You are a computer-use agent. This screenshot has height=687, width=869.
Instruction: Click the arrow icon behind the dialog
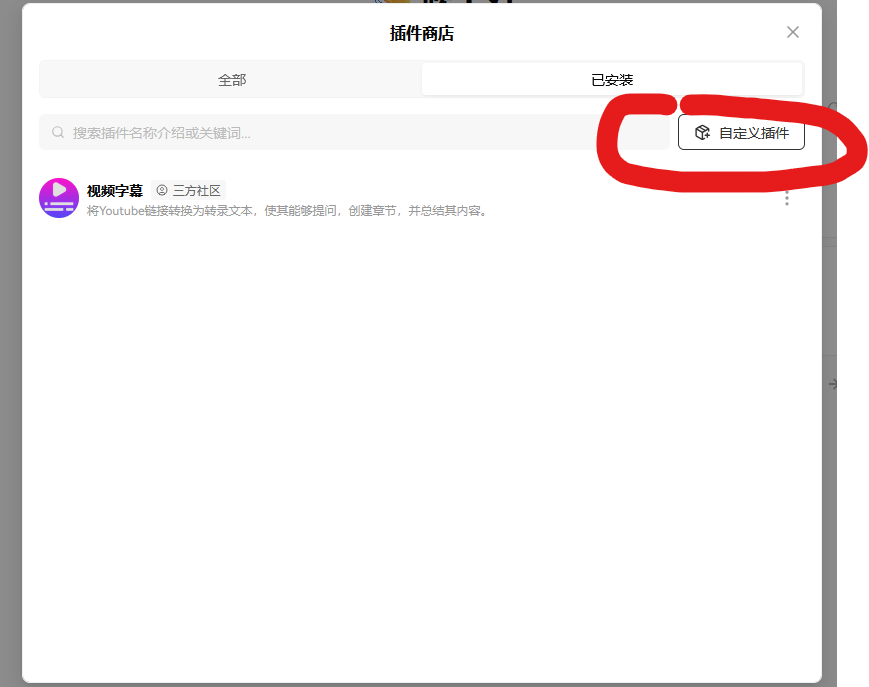(x=832, y=383)
